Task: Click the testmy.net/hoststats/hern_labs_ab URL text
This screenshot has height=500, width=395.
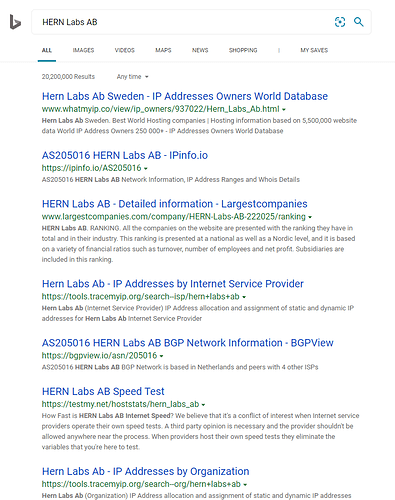Action: pos(120,404)
